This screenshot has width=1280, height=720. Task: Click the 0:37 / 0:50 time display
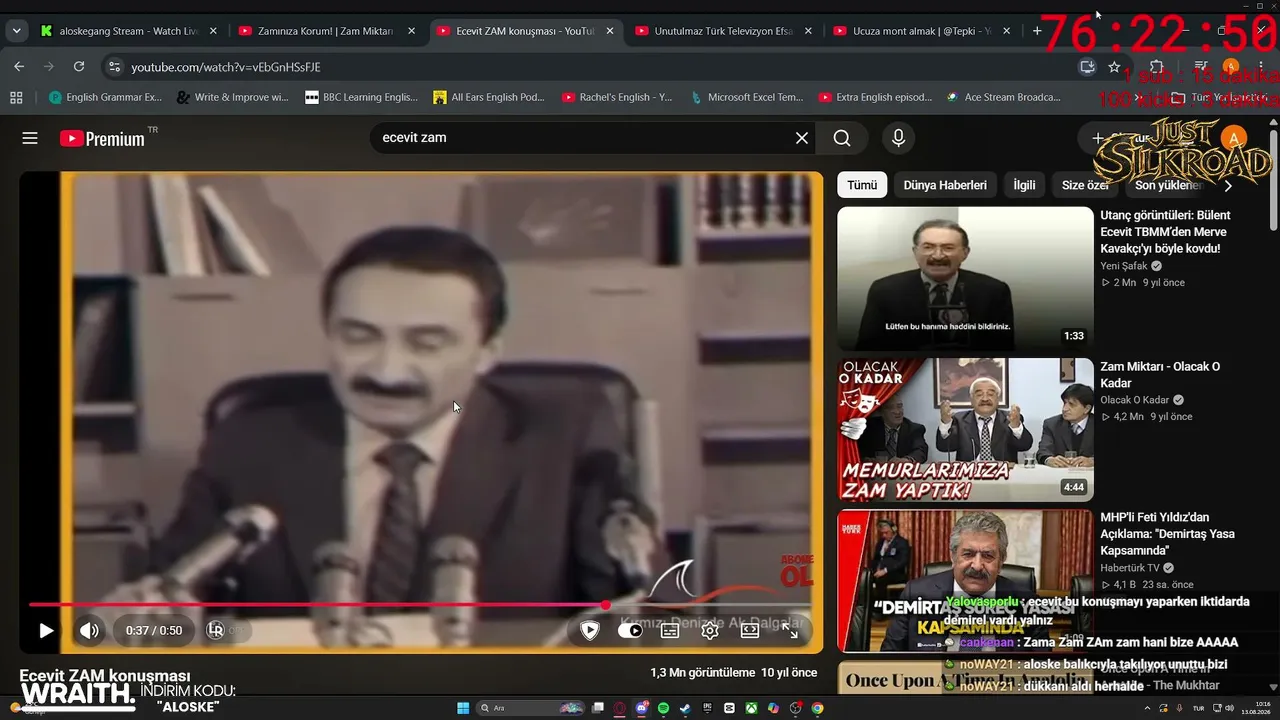154,631
